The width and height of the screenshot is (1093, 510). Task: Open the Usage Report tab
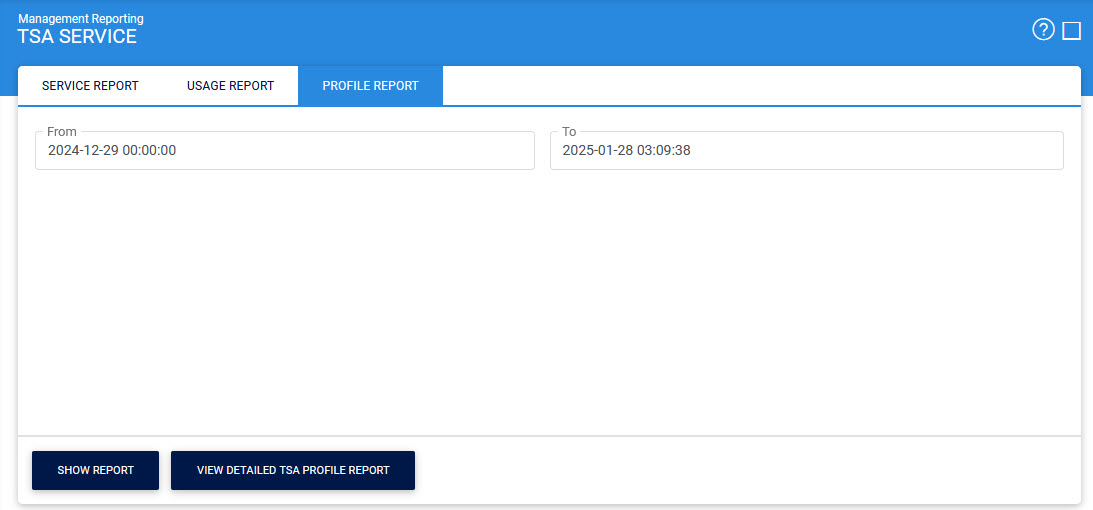click(230, 86)
